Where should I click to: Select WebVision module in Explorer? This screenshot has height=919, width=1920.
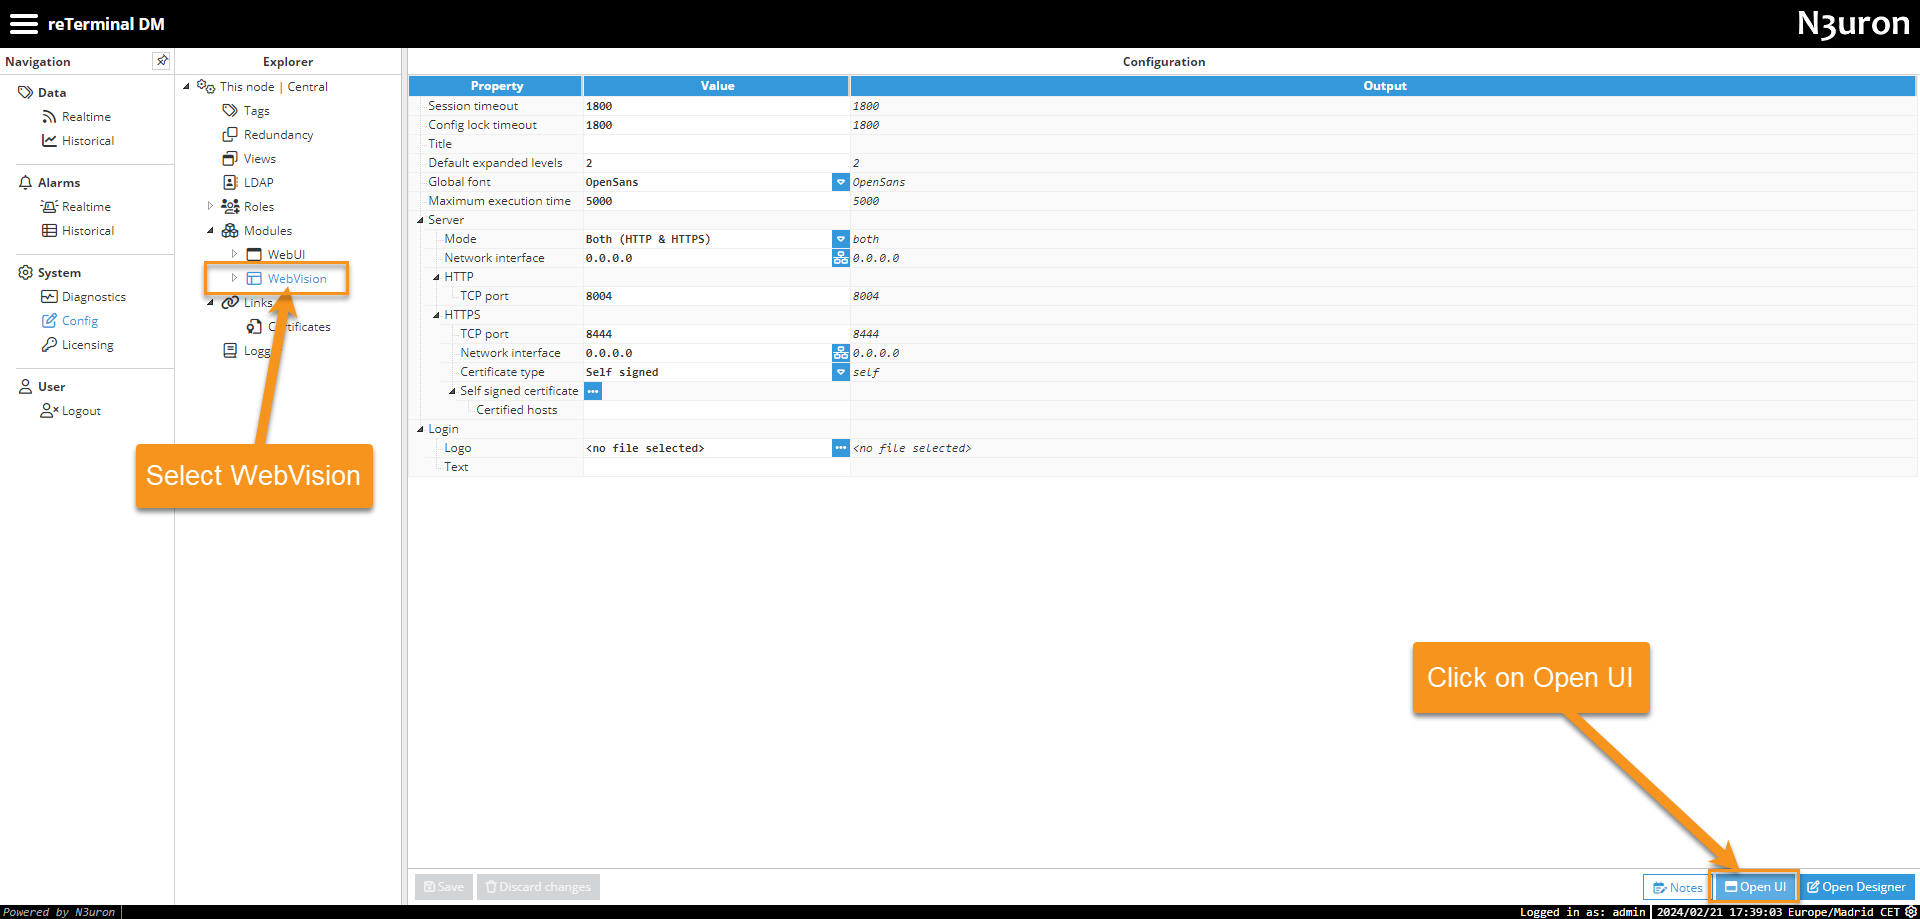click(x=297, y=279)
